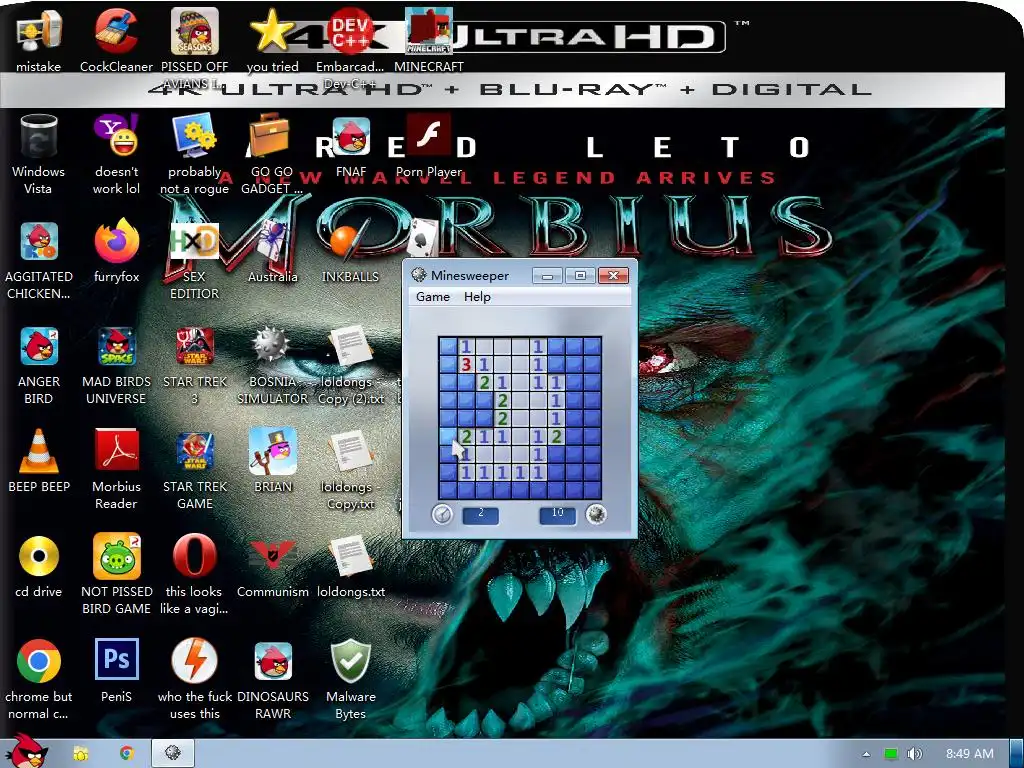Click the Show desktop strip on taskbar
This screenshot has width=1024, height=768.
(1016, 754)
